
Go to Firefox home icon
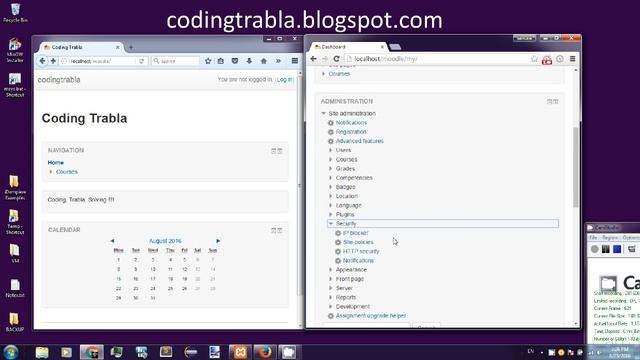(264, 61)
